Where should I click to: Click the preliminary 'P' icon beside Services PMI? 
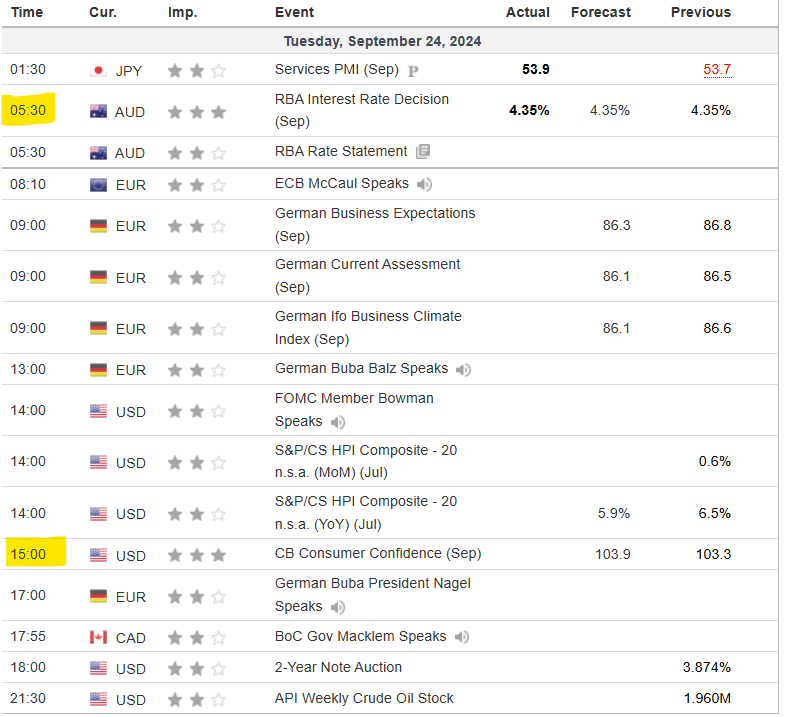(413, 70)
